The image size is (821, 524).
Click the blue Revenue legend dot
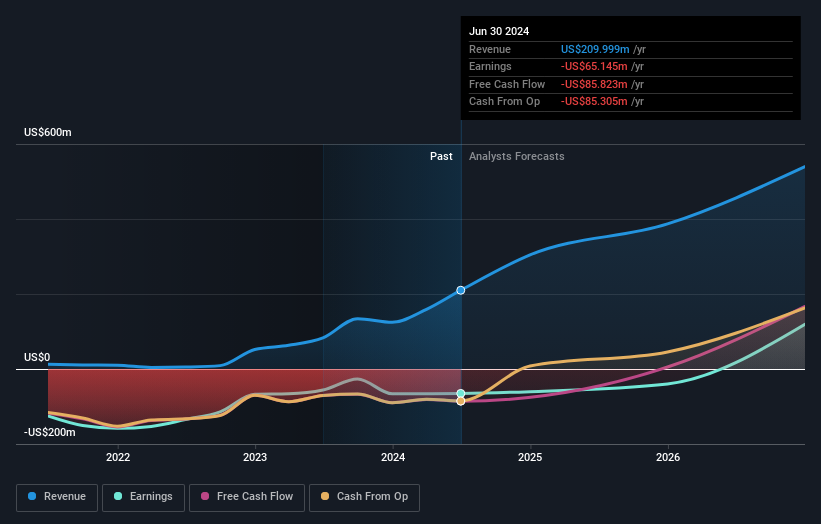pos(32,496)
